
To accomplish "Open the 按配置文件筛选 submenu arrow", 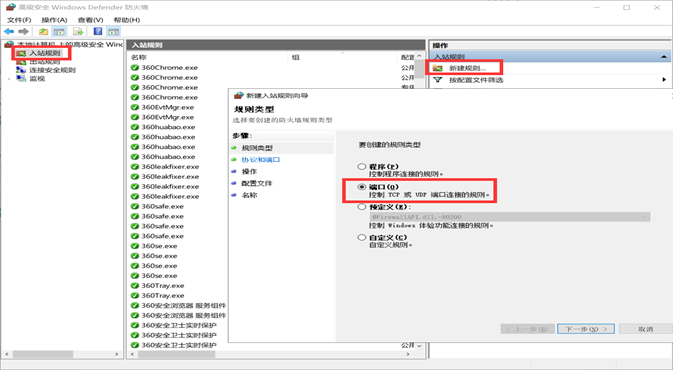I will [664, 80].
